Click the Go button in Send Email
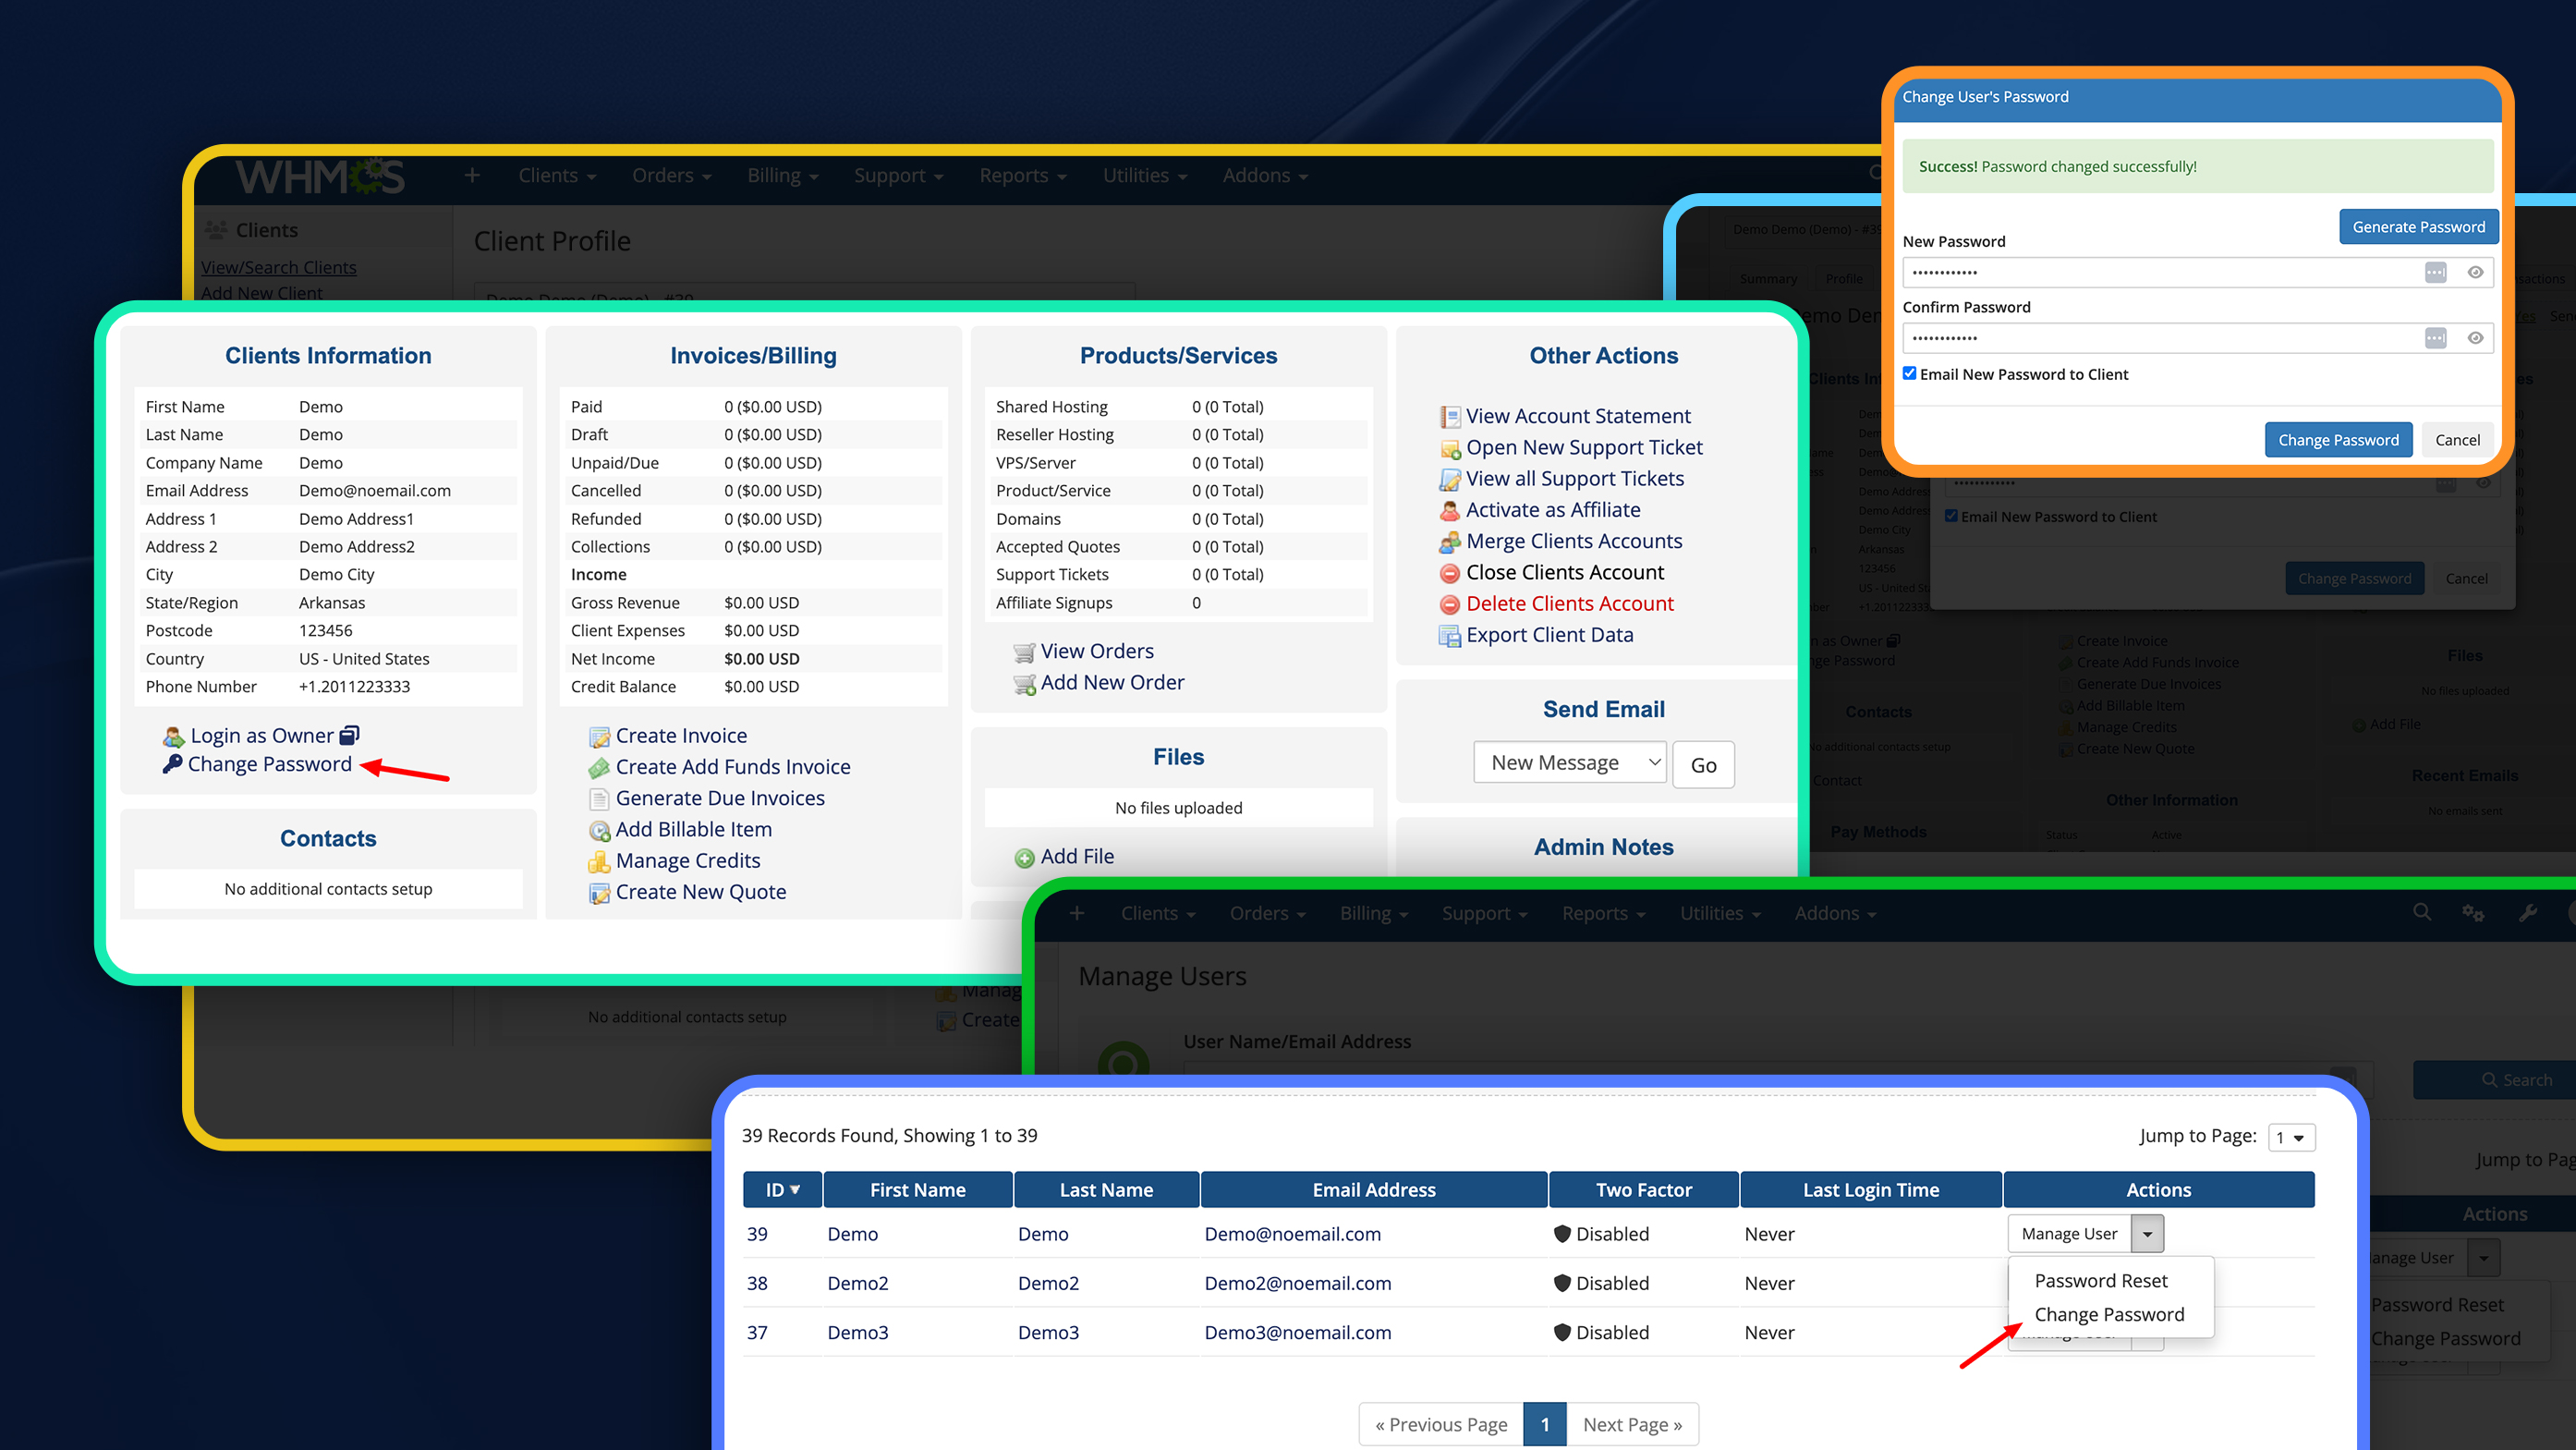 (1703, 765)
